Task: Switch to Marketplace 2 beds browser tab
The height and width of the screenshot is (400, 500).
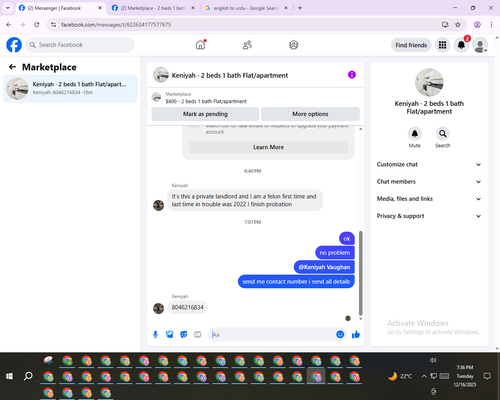Action: 153,8
